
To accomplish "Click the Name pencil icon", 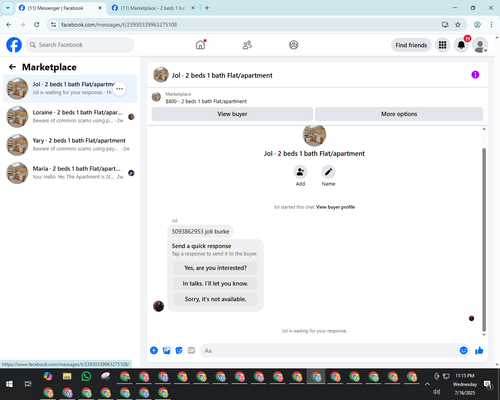I will (x=328, y=172).
